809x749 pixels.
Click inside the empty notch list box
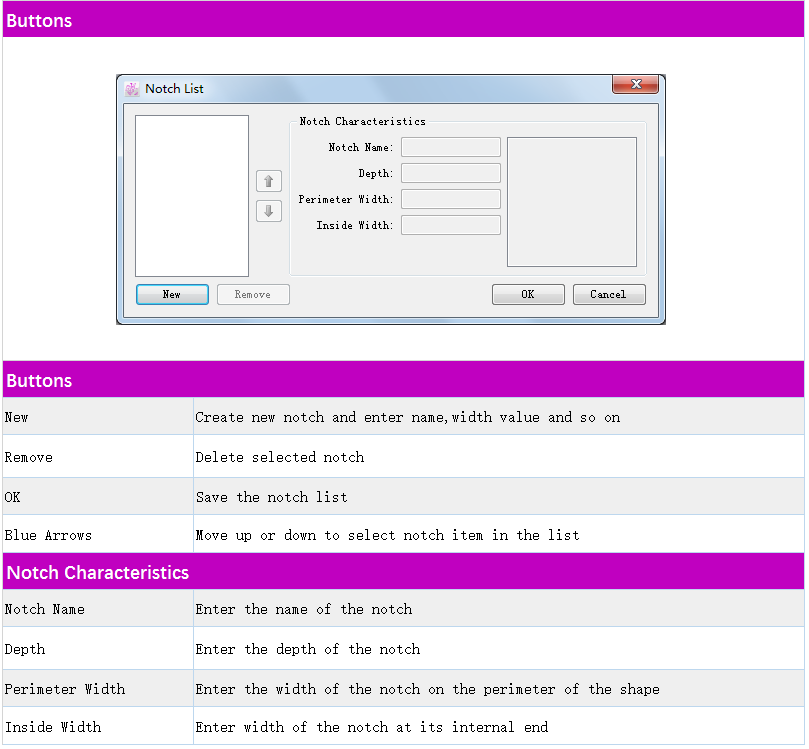(x=192, y=195)
